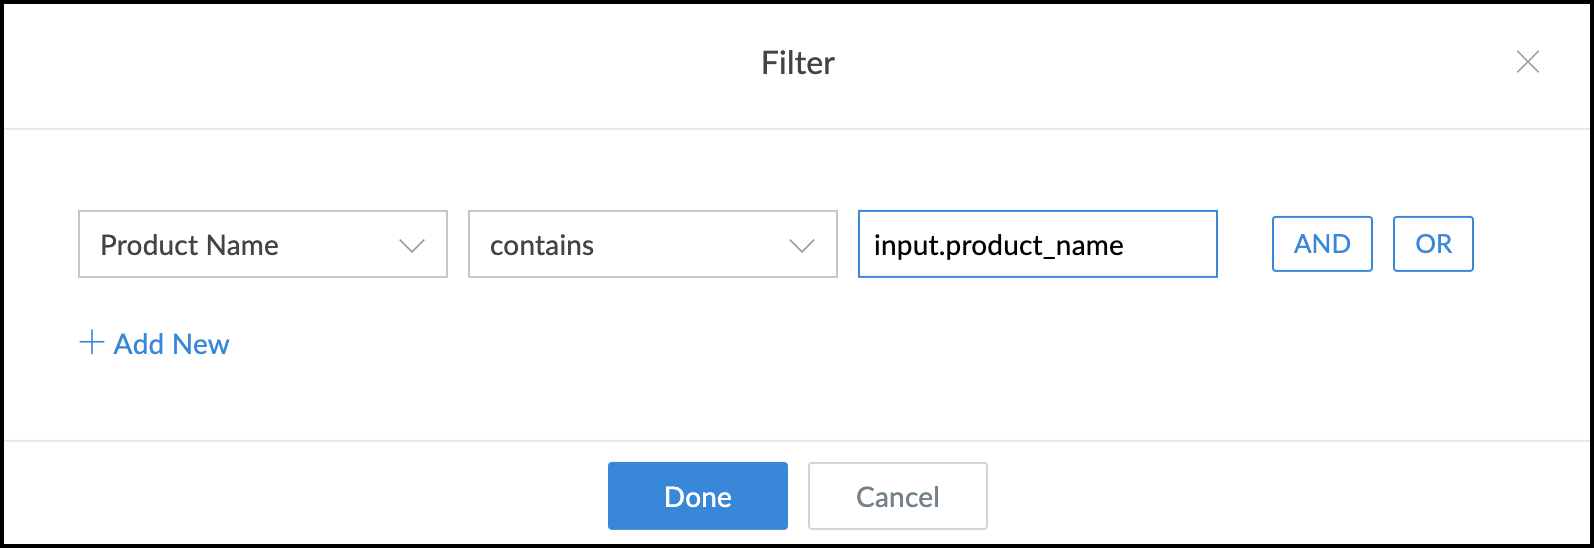Cancel the filter dialog

897,496
